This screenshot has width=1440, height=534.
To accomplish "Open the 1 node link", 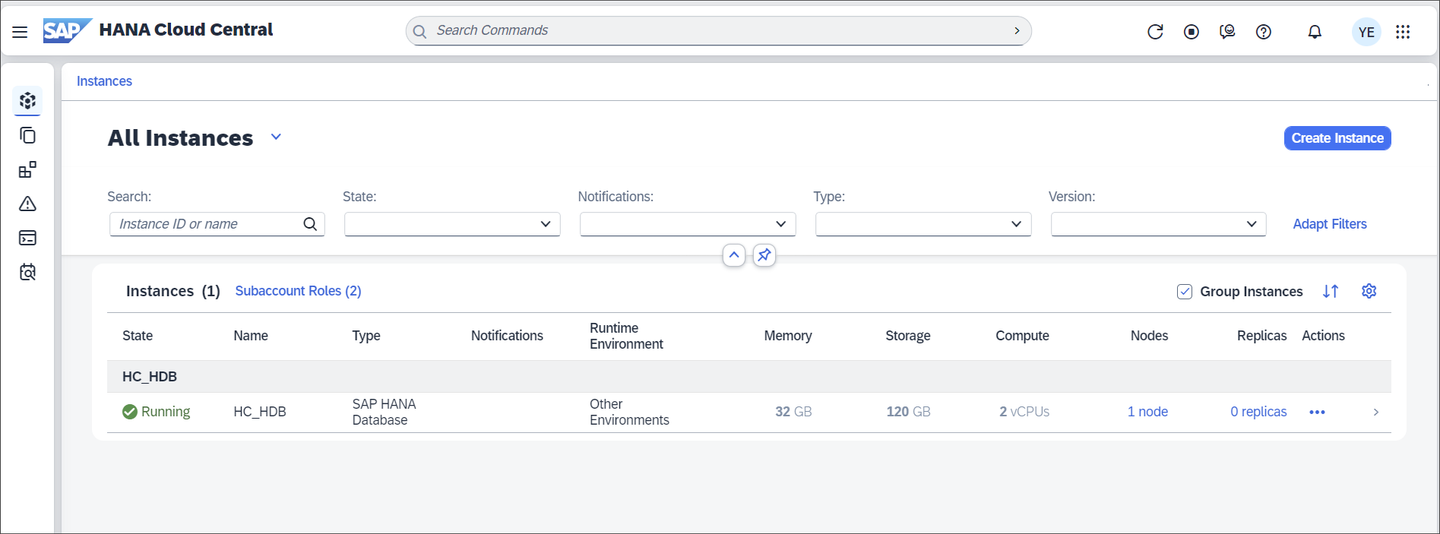I will click(1148, 412).
